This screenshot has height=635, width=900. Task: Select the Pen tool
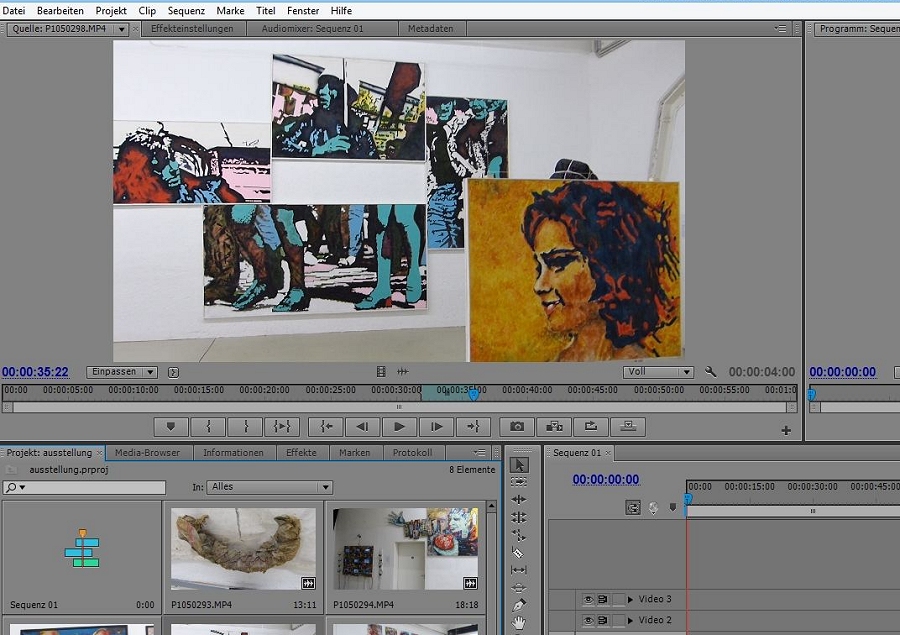pyautogui.click(x=519, y=605)
